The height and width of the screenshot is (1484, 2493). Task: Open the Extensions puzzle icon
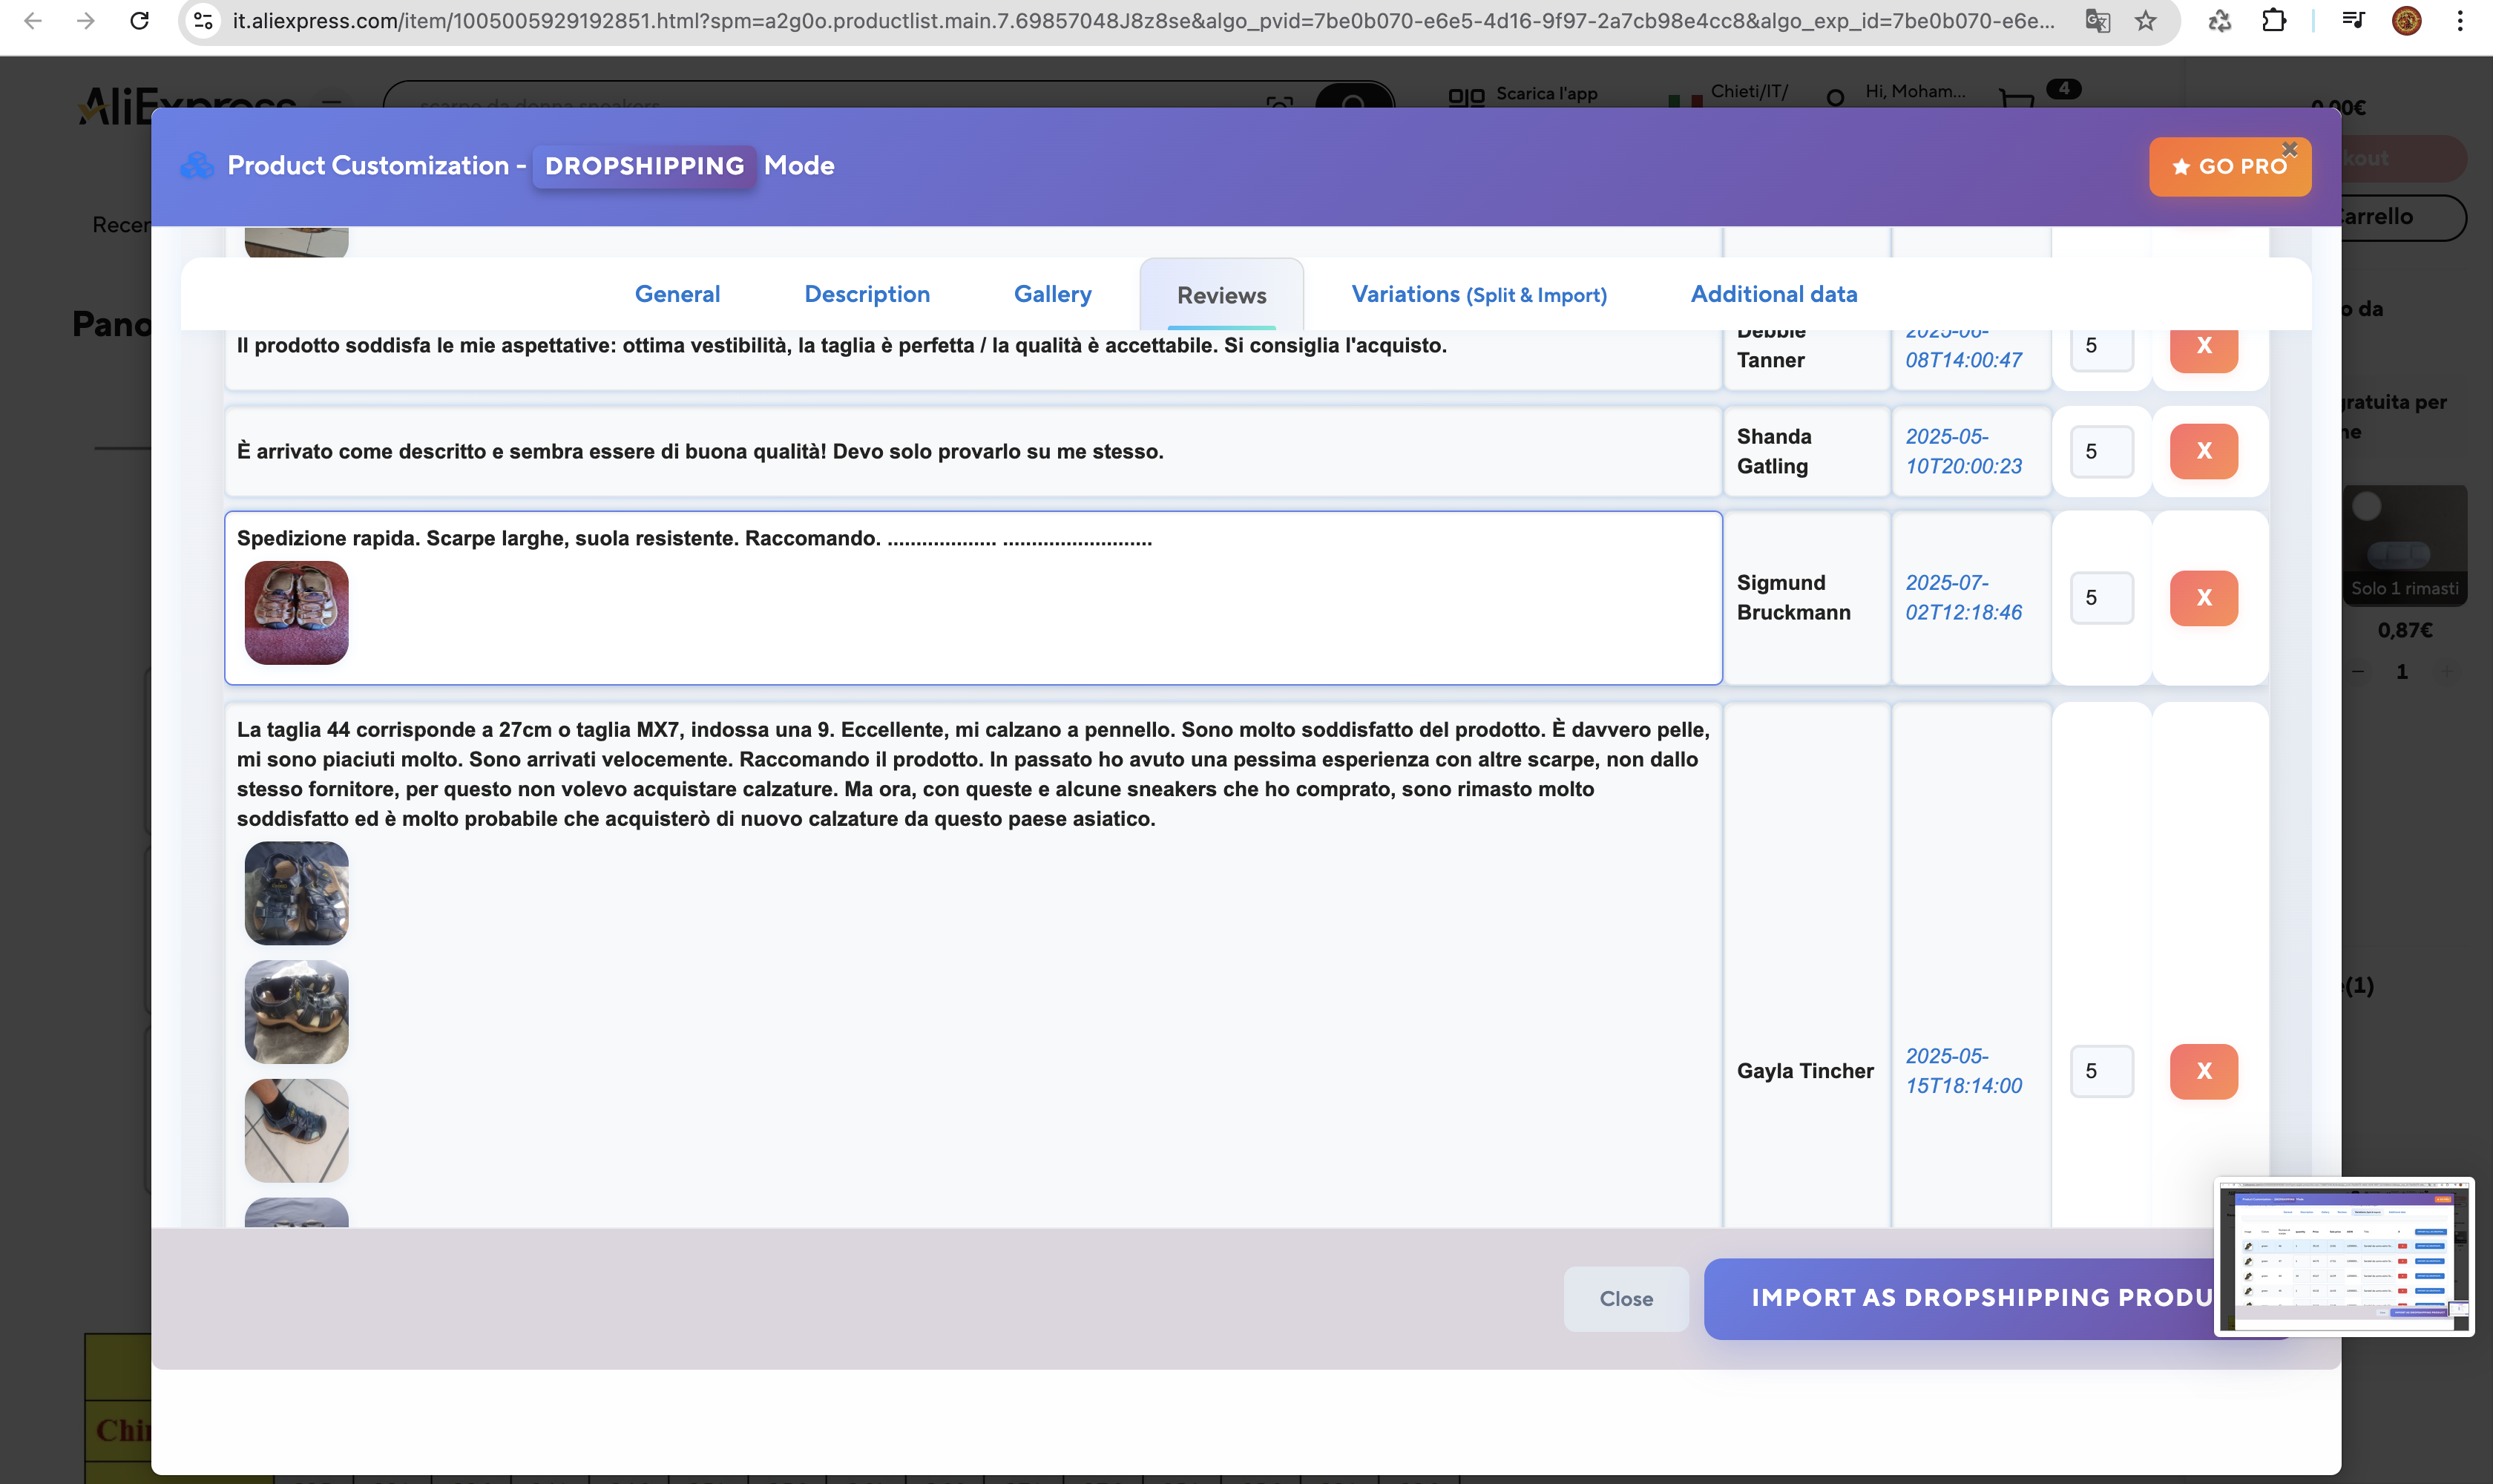tap(2274, 20)
